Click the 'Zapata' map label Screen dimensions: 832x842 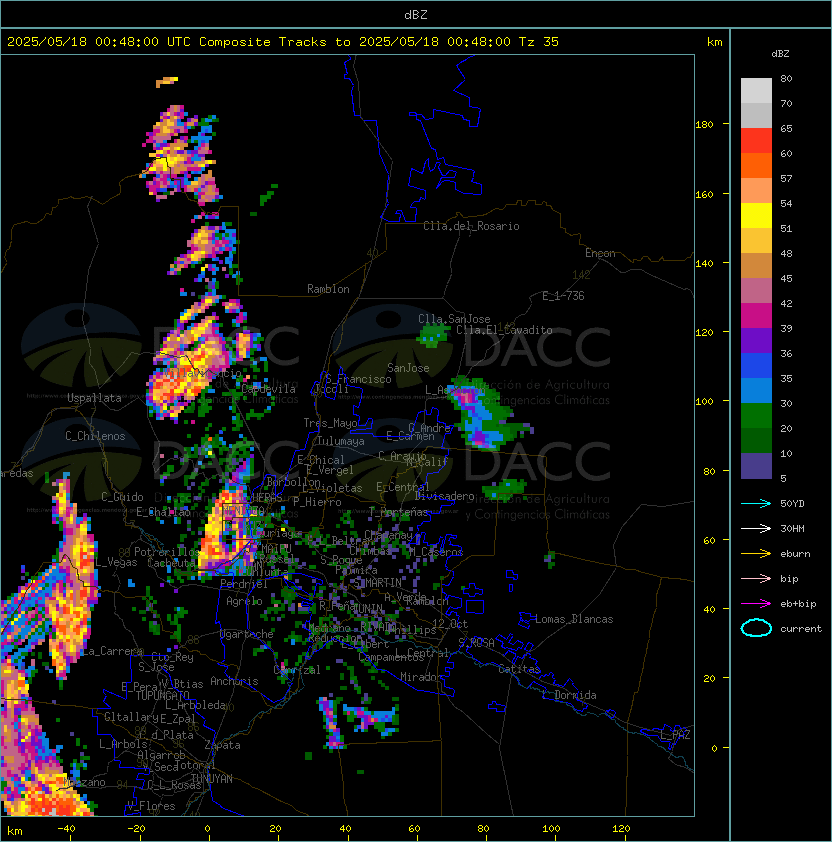[x=222, y=745]
